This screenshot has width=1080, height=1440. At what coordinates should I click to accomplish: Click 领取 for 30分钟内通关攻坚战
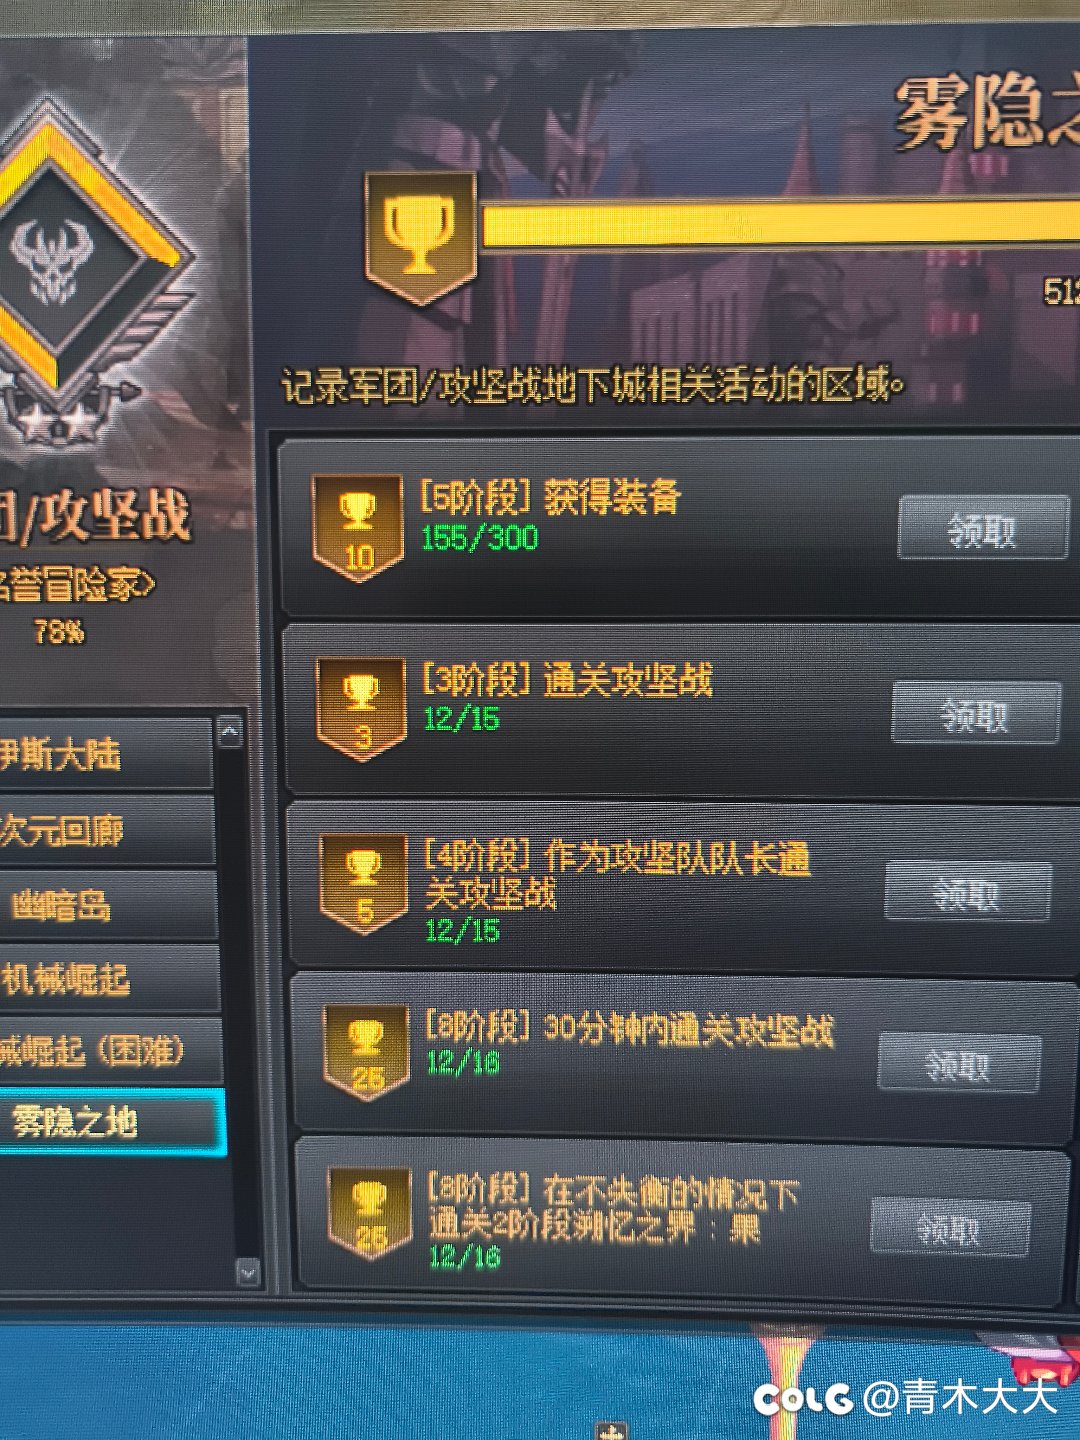(959, 1063)
